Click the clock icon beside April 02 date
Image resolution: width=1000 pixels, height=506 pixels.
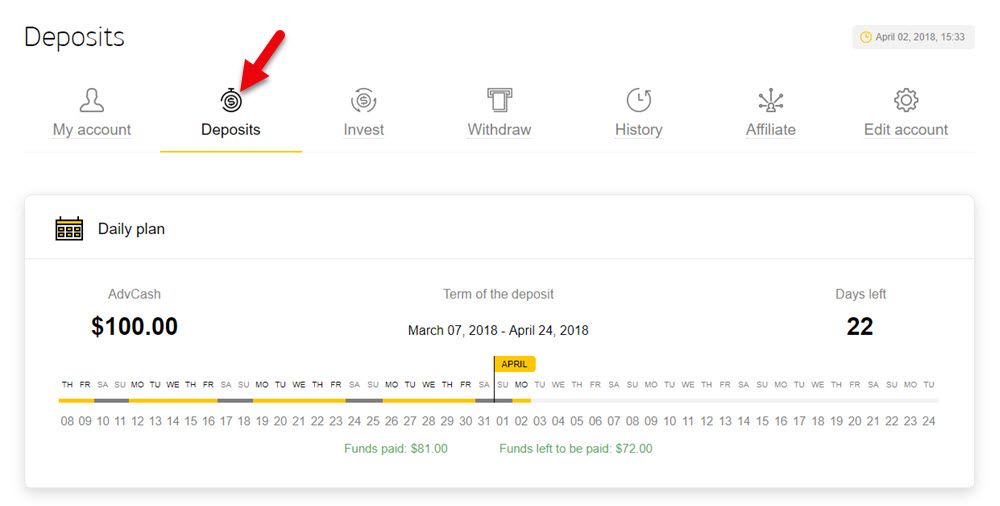click(x=865, y=37)
